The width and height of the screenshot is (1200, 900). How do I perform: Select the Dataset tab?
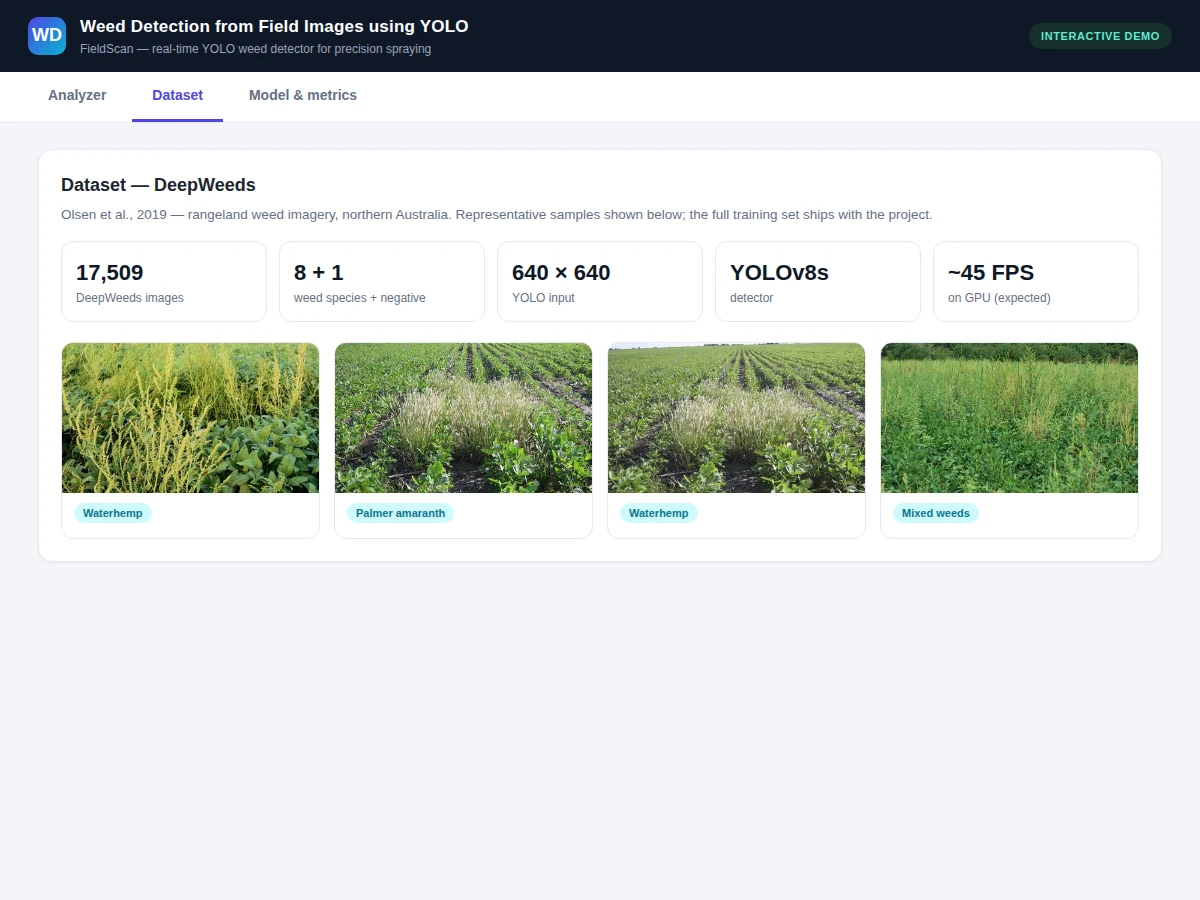tap(177, 96)
